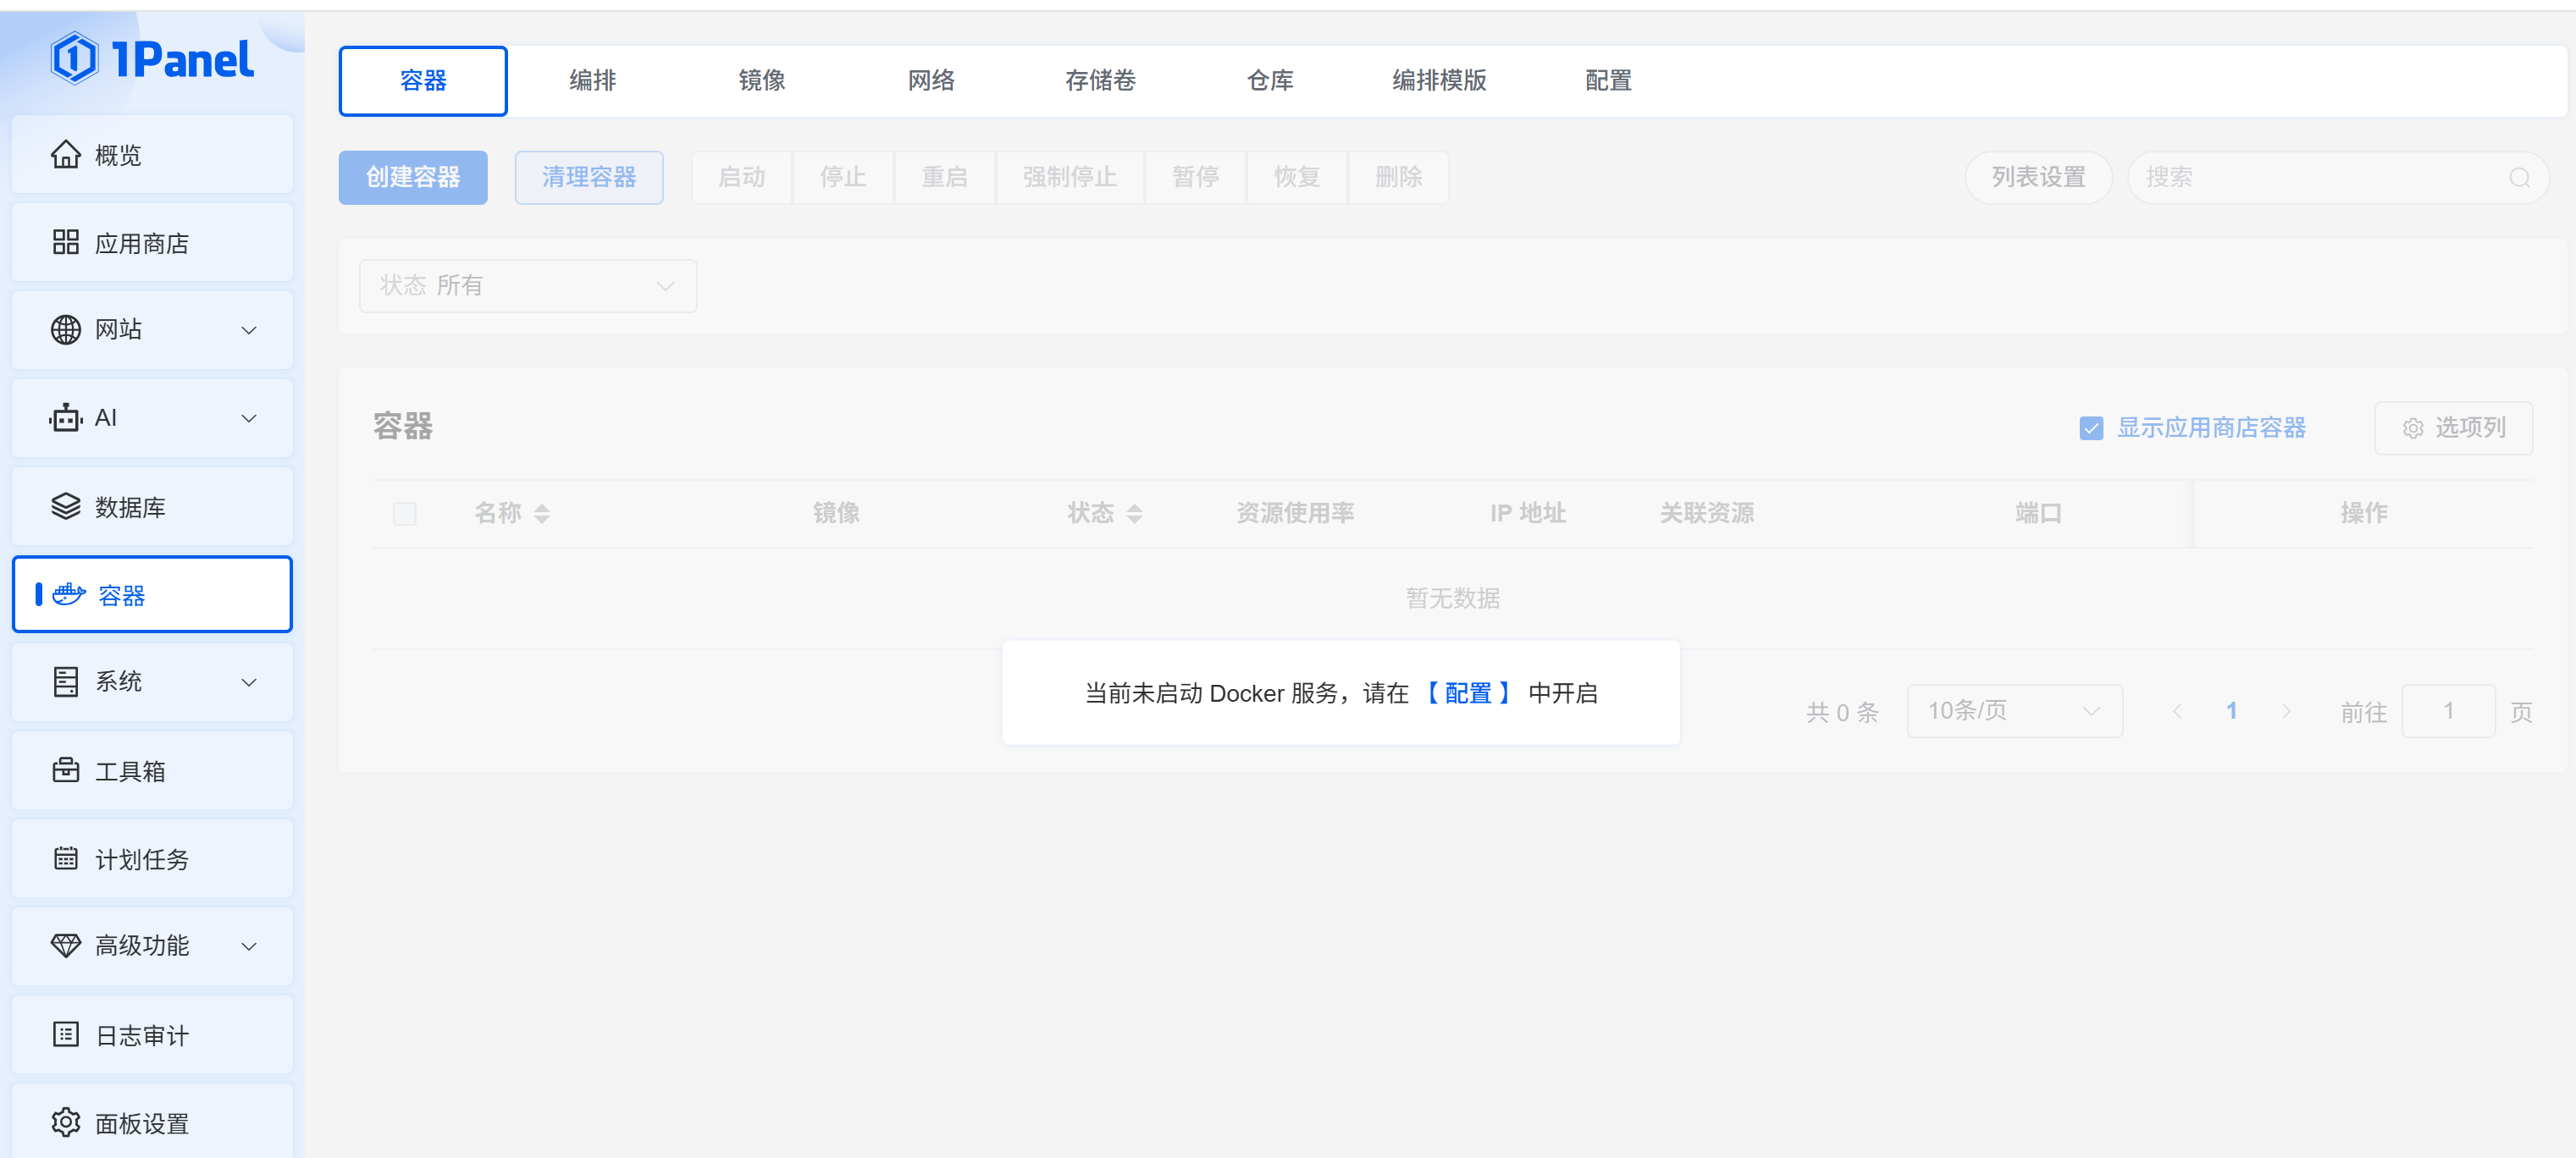
Task: Switch to the Images tab
Action: (x=761, y=81)
